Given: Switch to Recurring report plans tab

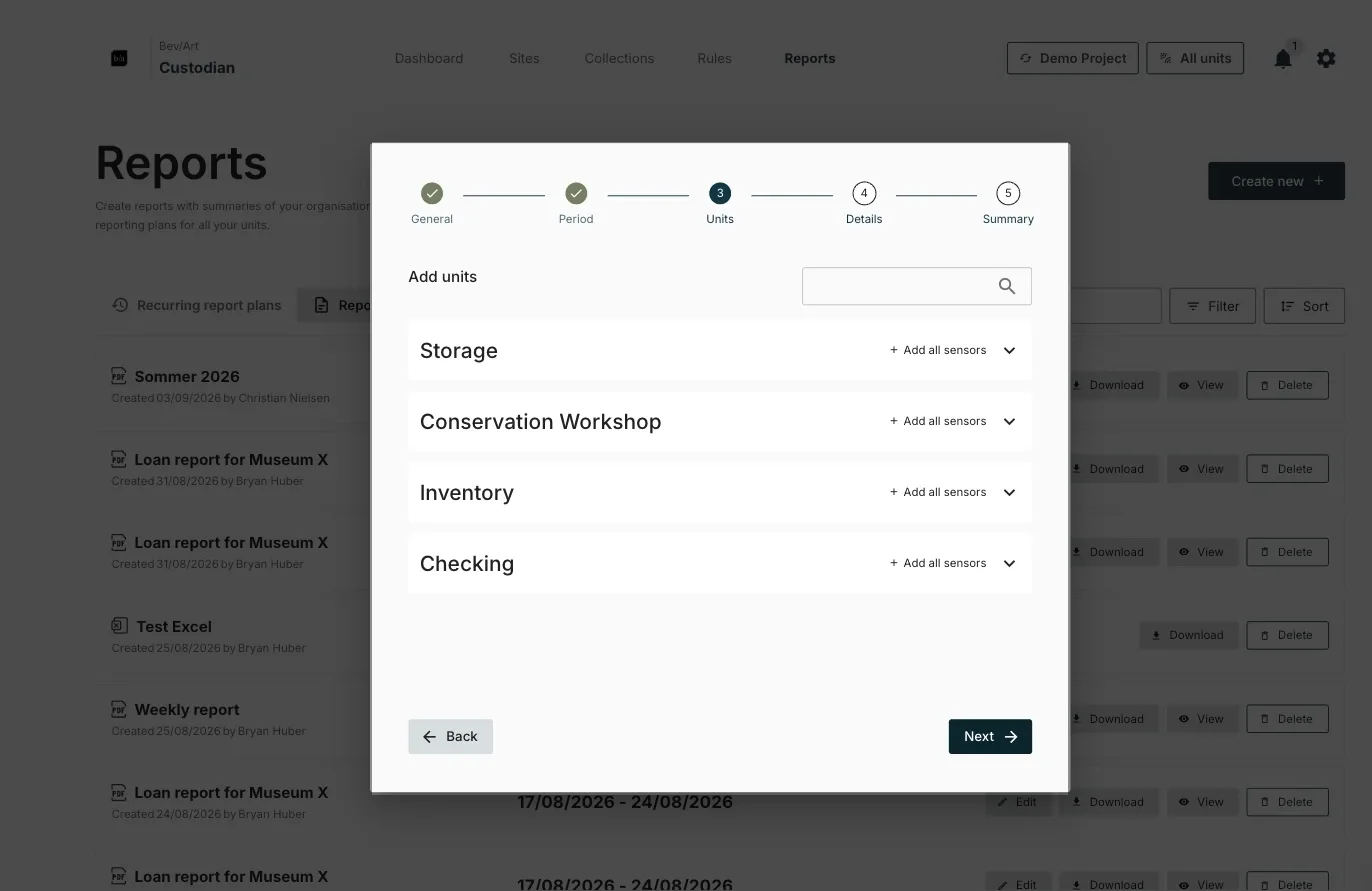Looking at the screenshot, I should (196, 306).
